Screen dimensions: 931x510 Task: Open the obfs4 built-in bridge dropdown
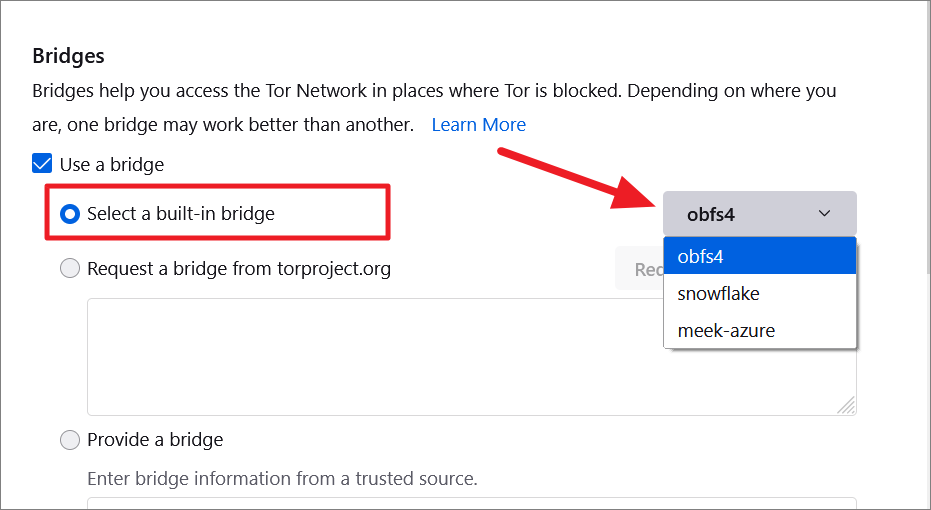click(759, 214)
